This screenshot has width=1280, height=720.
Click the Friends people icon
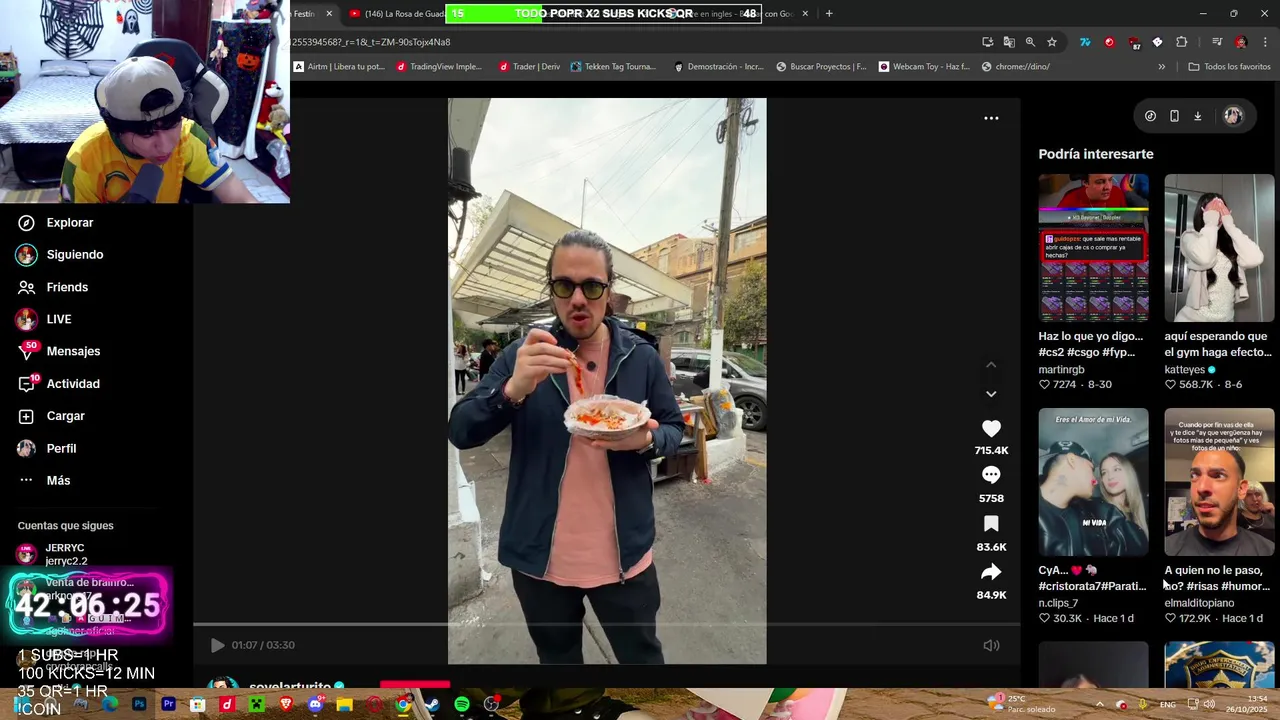[x=26, y=287]
